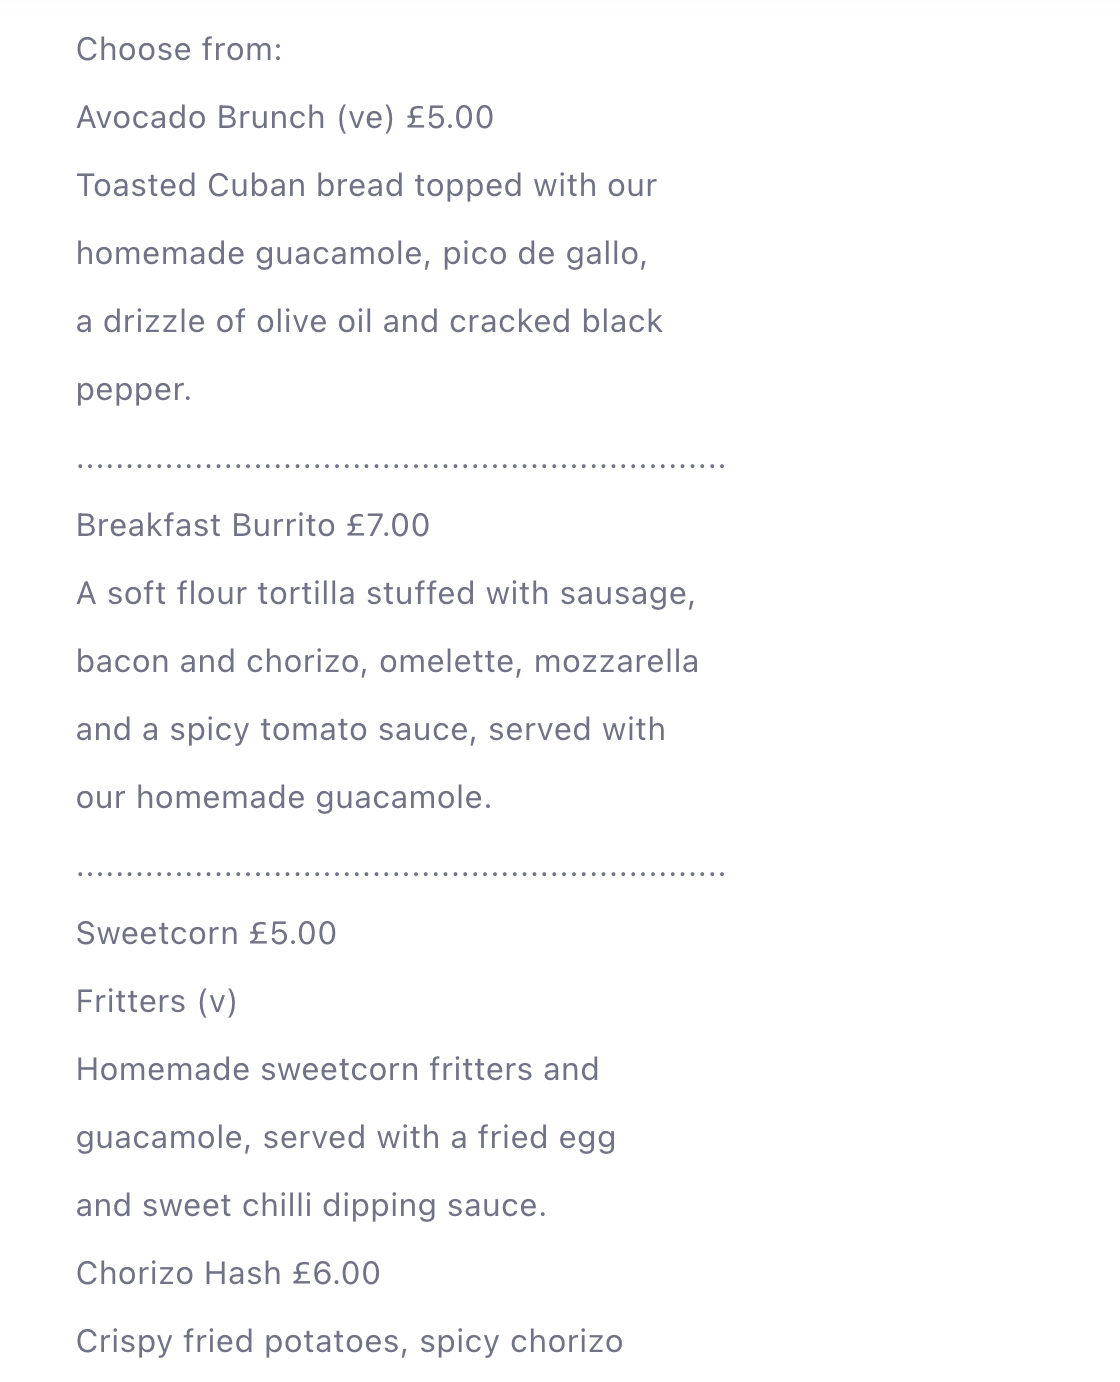Click the "Fritters (v)" text
The height and width of the screenshot is (1382, 1120).
156,1002
